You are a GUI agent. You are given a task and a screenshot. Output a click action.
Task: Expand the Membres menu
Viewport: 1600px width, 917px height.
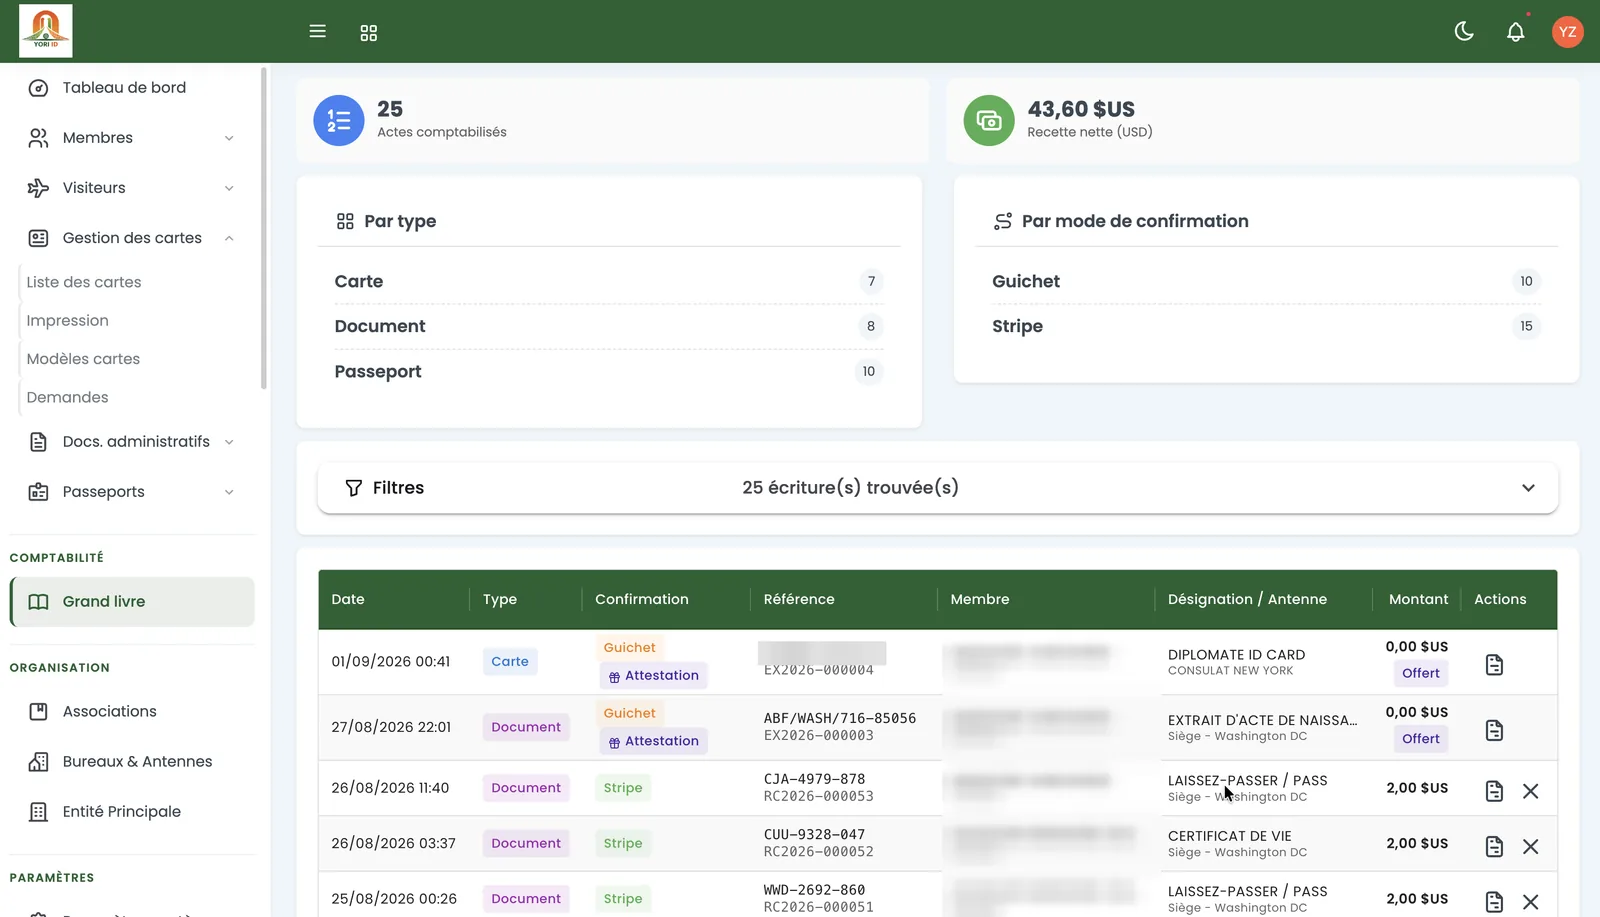pos(131,138)
